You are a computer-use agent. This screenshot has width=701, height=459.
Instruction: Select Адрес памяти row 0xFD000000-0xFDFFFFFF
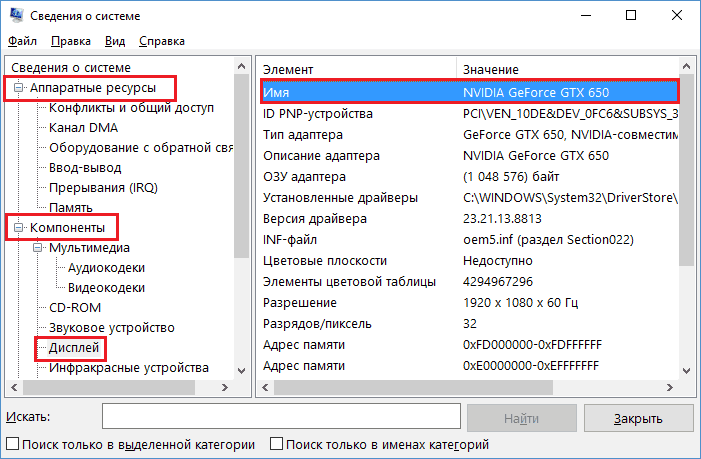click(x=469, y=345)
